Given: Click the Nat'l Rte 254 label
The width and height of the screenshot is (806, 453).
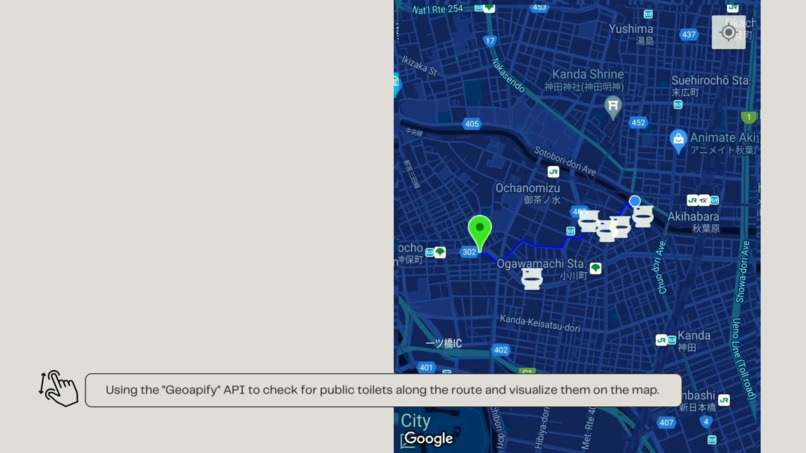Looking at the screenshot, I should [437, 9].
